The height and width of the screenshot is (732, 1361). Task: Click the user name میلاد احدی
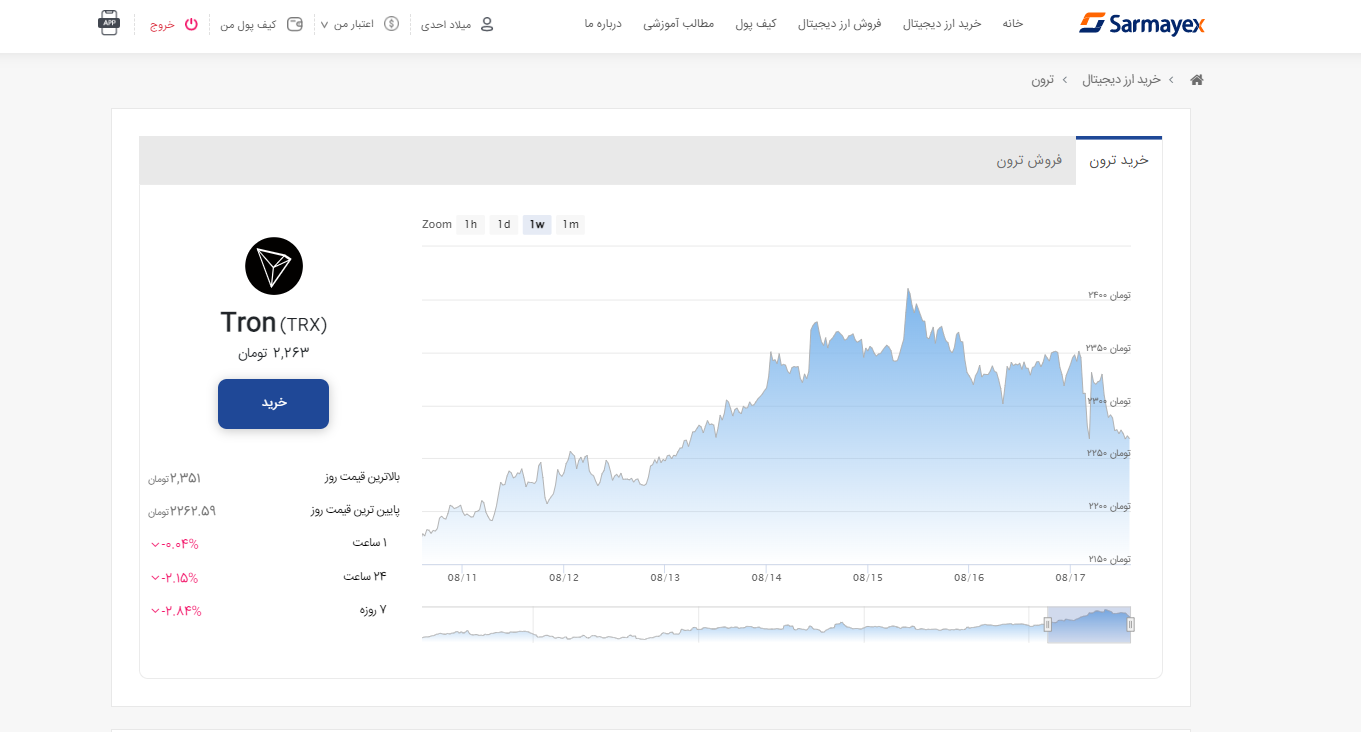445,24
